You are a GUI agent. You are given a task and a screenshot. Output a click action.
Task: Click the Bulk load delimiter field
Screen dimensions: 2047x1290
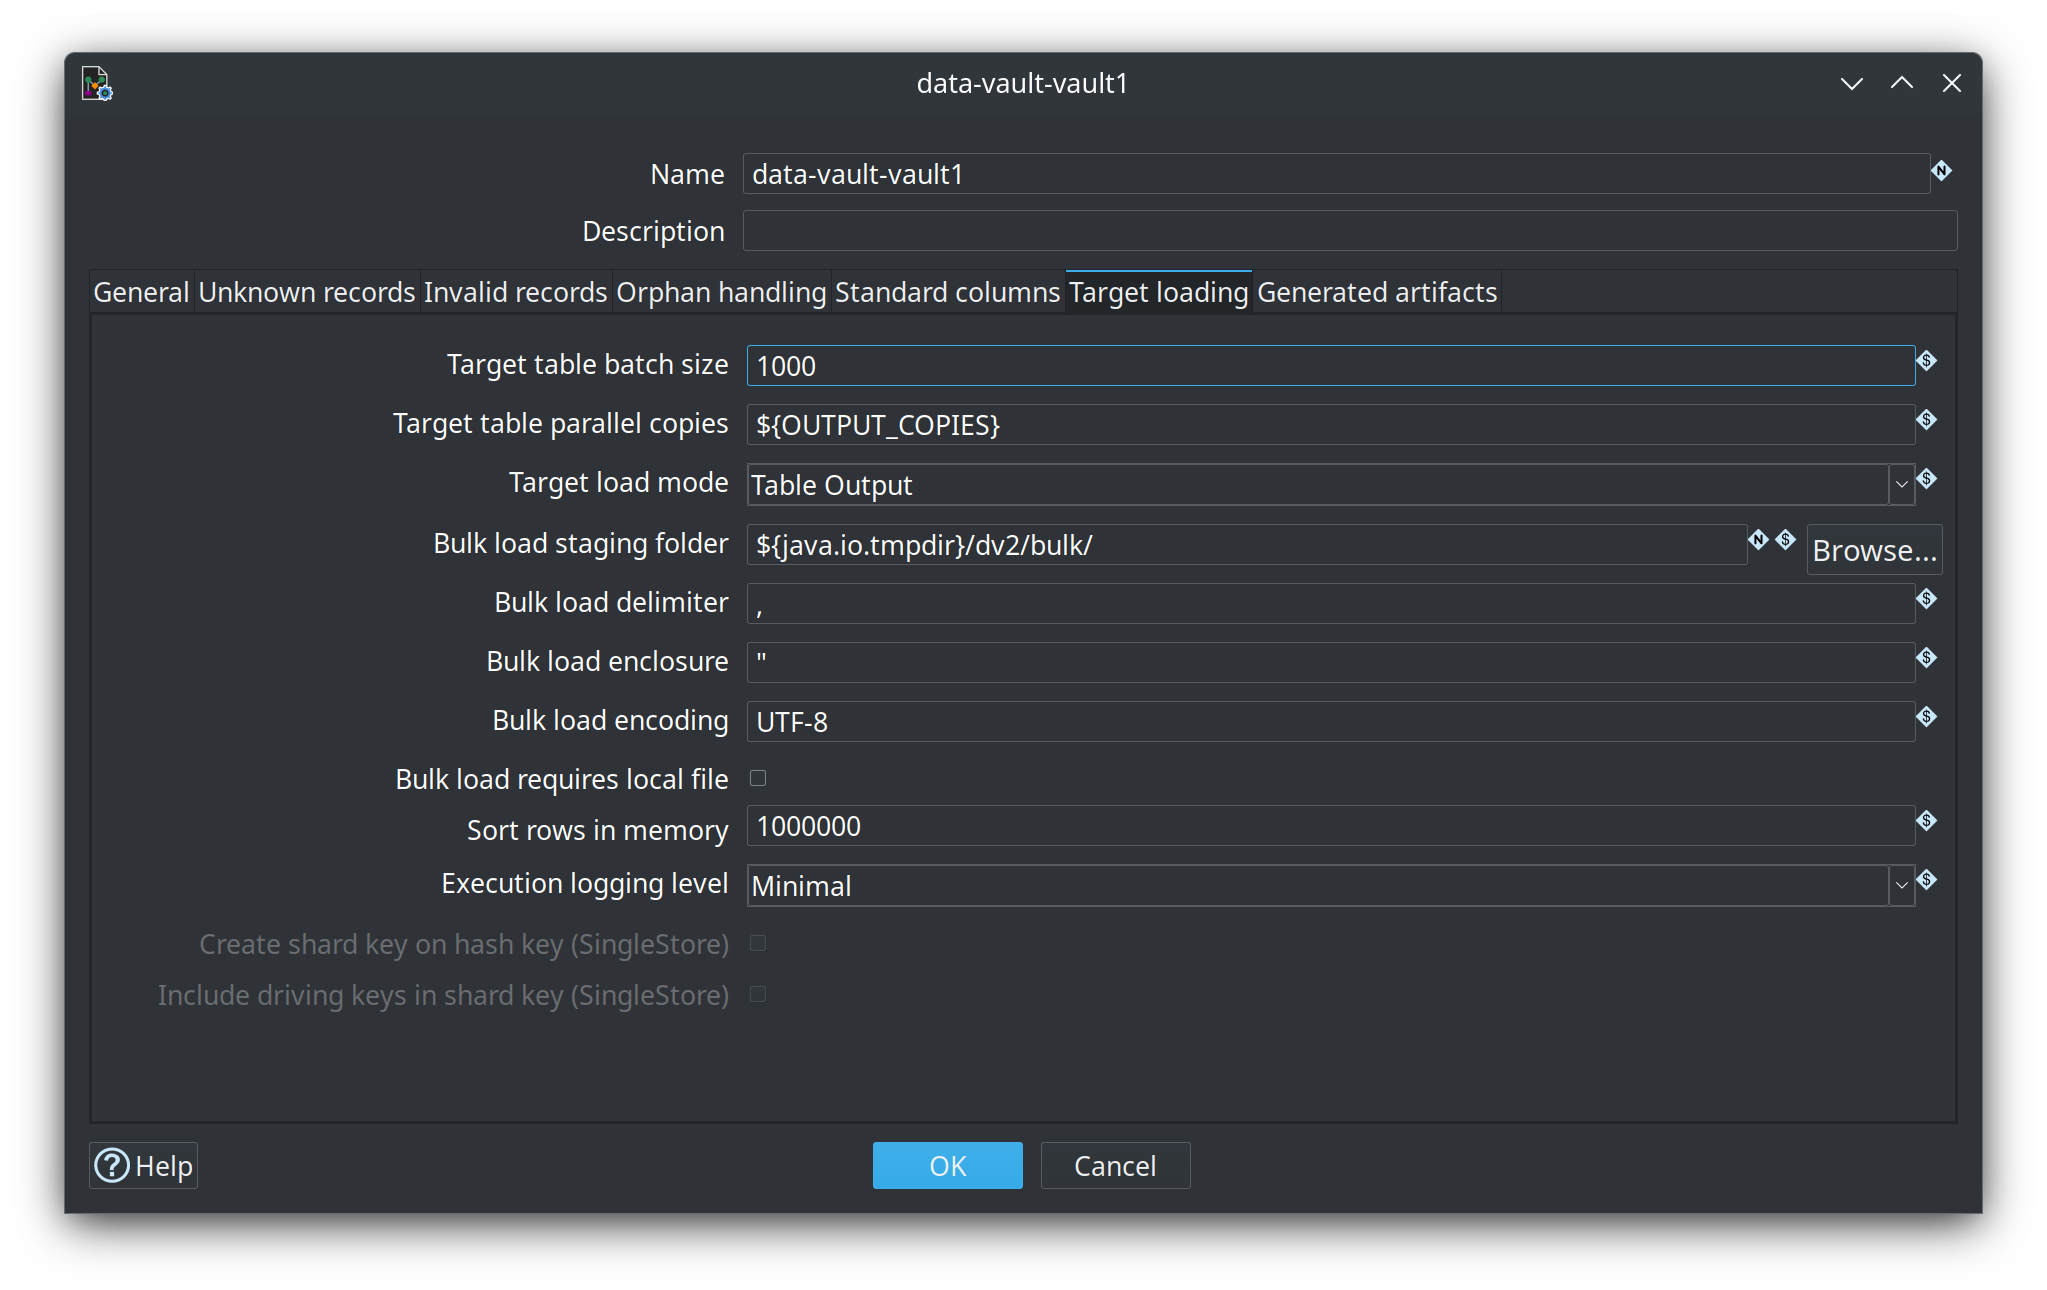point(1331,604)
